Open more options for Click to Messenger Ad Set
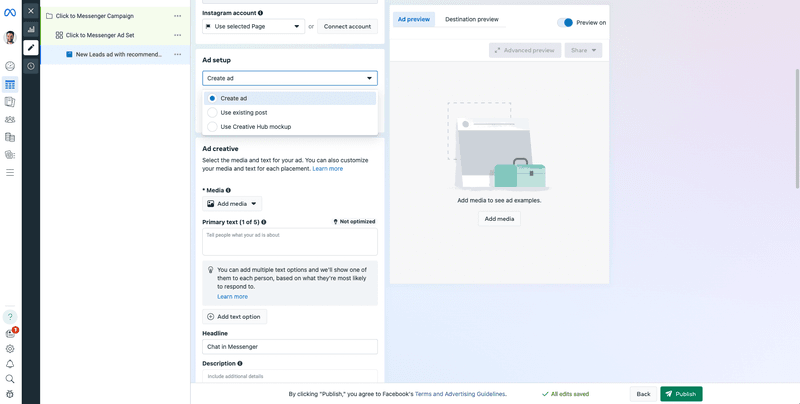800x404 pixels. tap(178, 35)
